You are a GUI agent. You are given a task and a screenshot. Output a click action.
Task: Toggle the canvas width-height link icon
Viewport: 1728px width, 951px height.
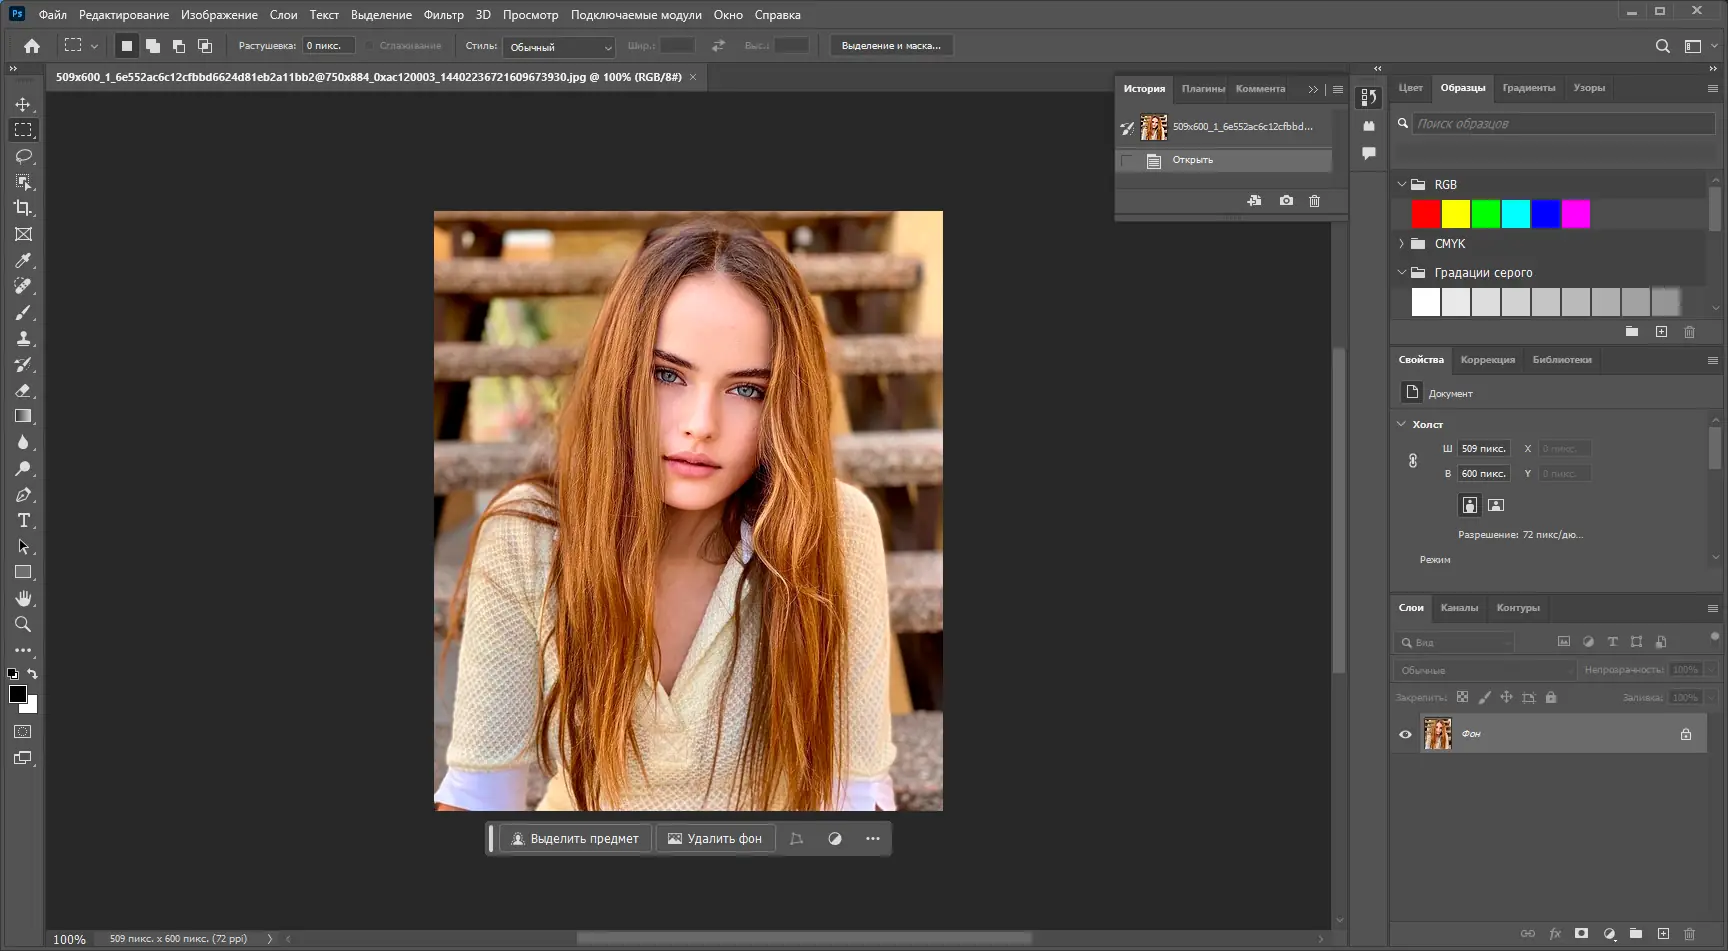(x=1413, y=461)
